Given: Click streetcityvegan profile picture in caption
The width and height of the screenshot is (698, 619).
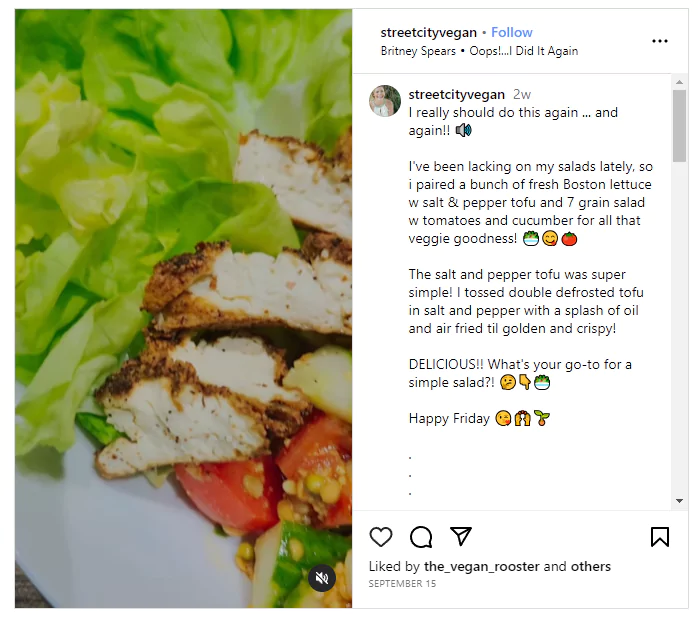Looking at the screenshot, I should point(385,101).
